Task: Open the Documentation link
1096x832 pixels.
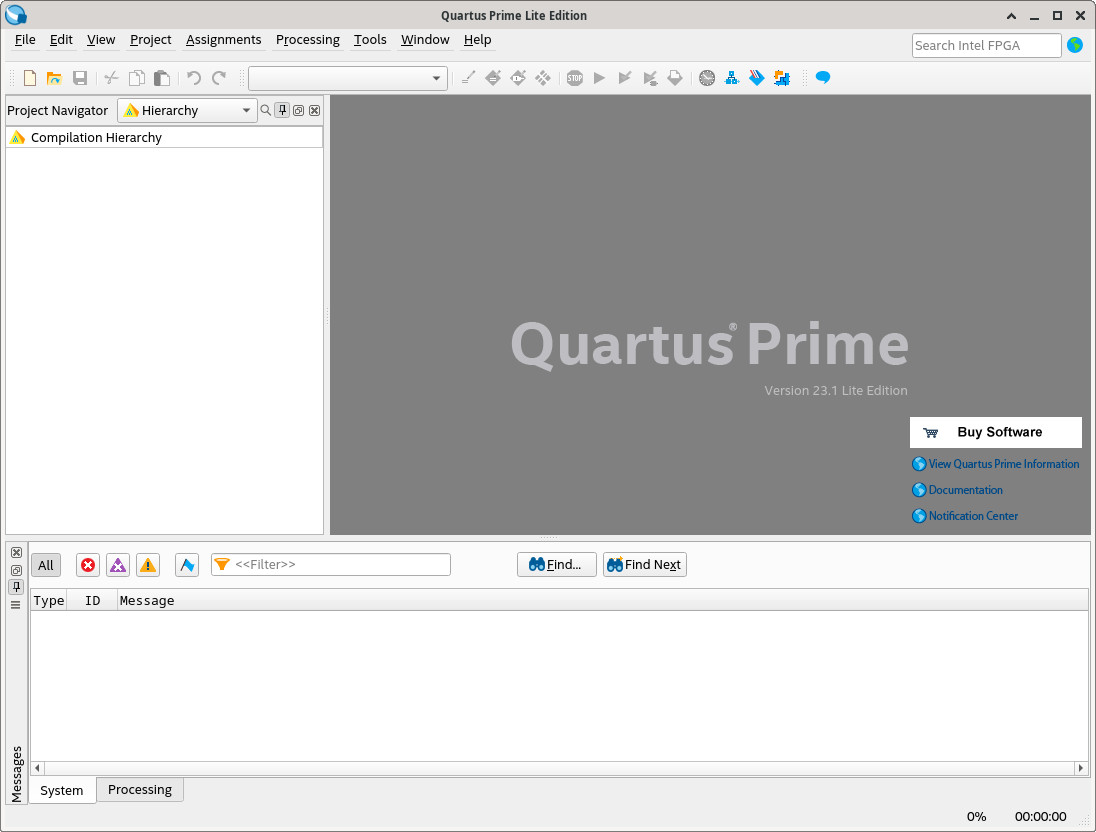Action: tap(957, 489)
